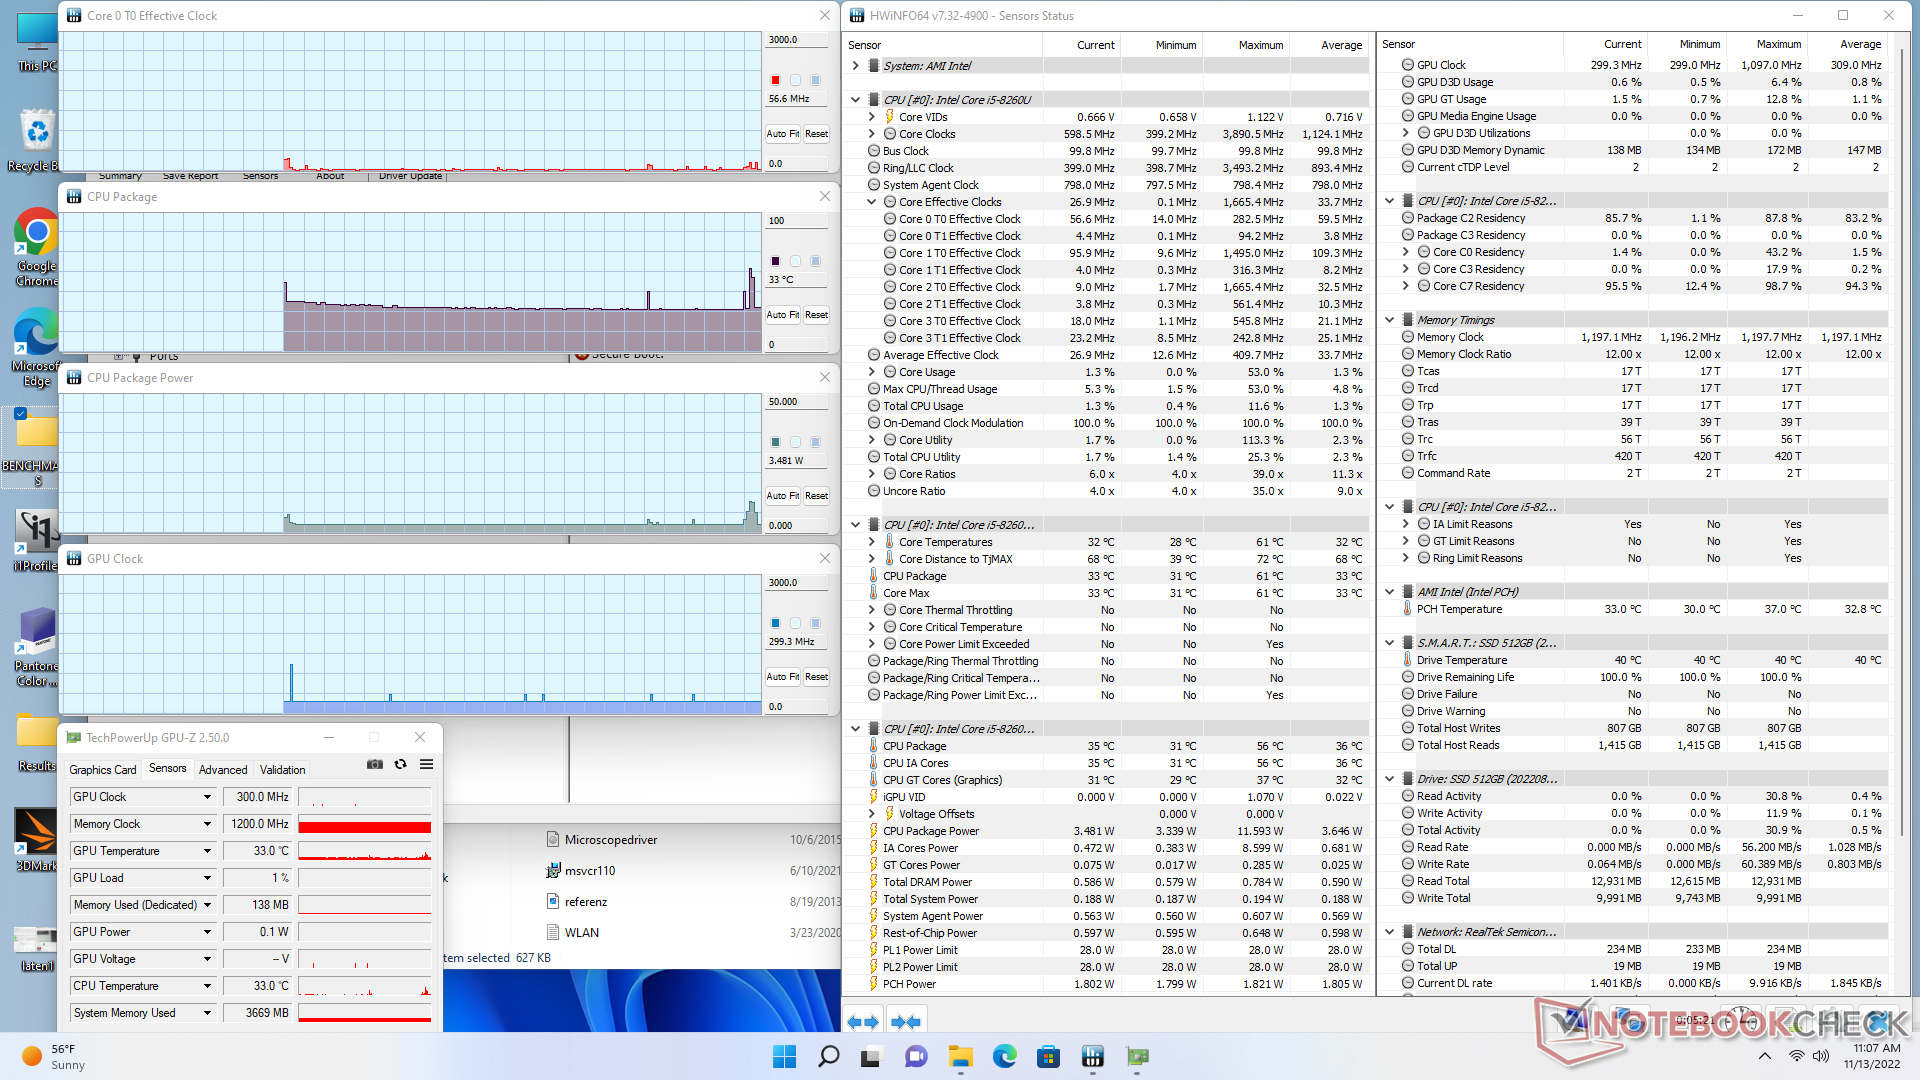This screenshot has width=1920, height=1080.
Task: Expand the System: AMI Intel sensor group
Action: pos(855,66)
